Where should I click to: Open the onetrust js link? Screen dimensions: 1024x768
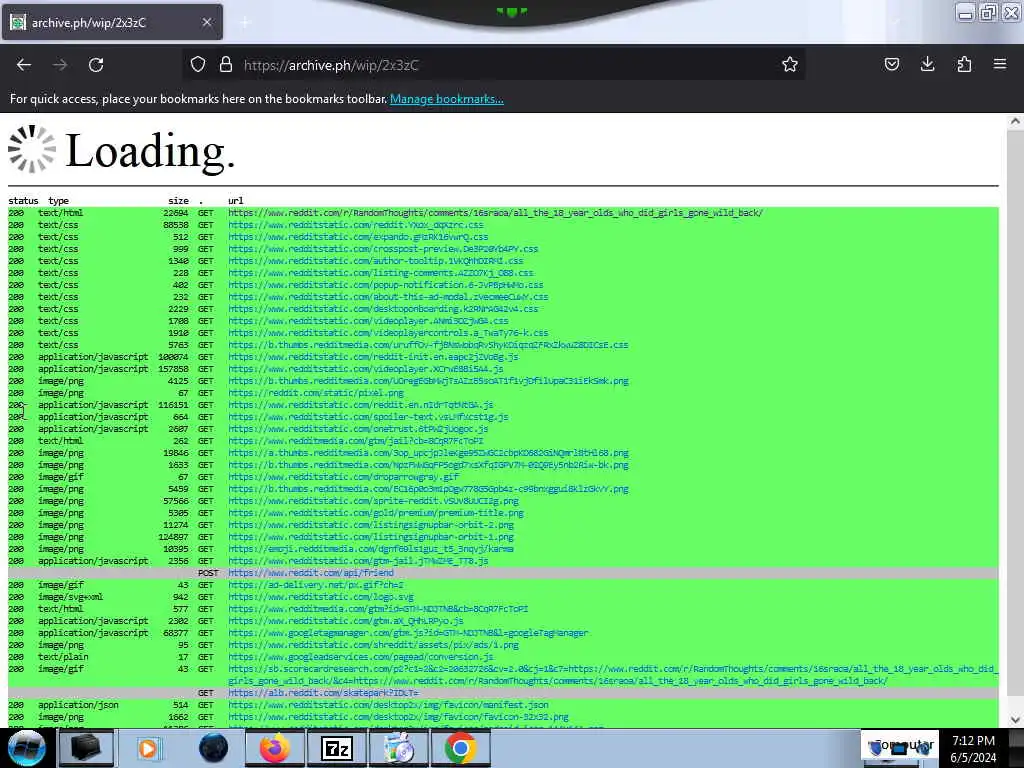click(358, 429)
